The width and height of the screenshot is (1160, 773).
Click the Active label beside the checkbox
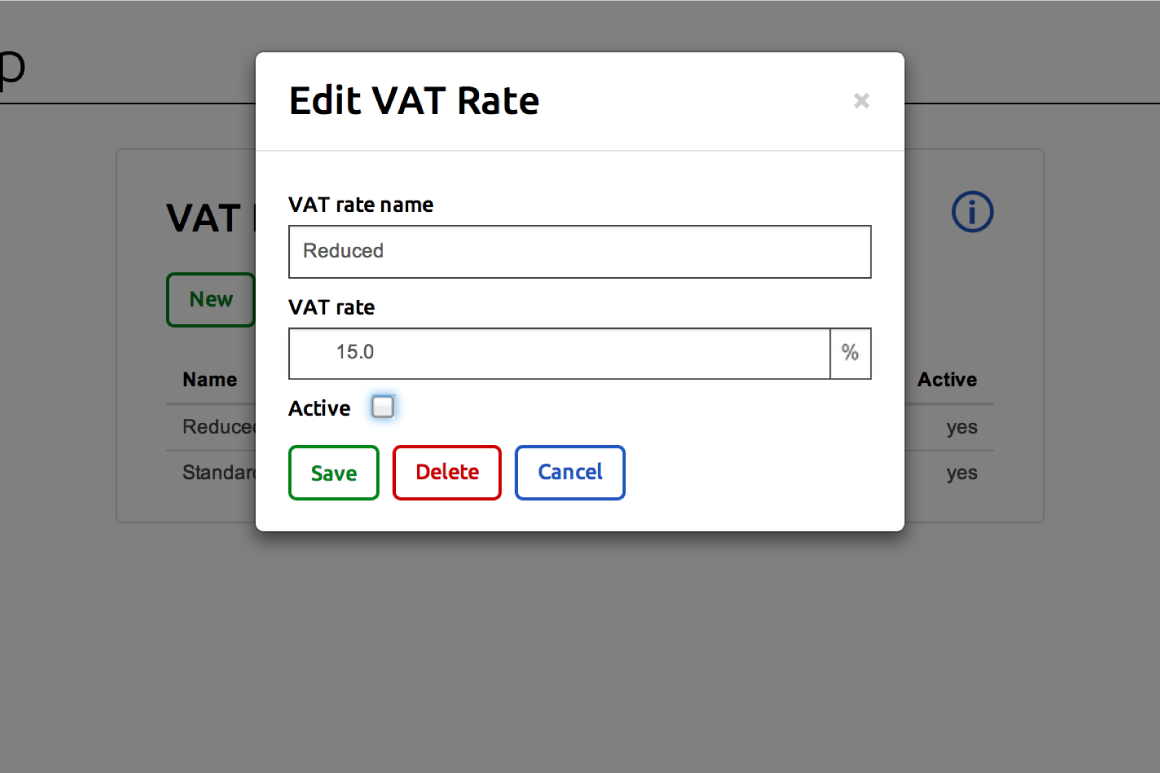coord(319,408)
